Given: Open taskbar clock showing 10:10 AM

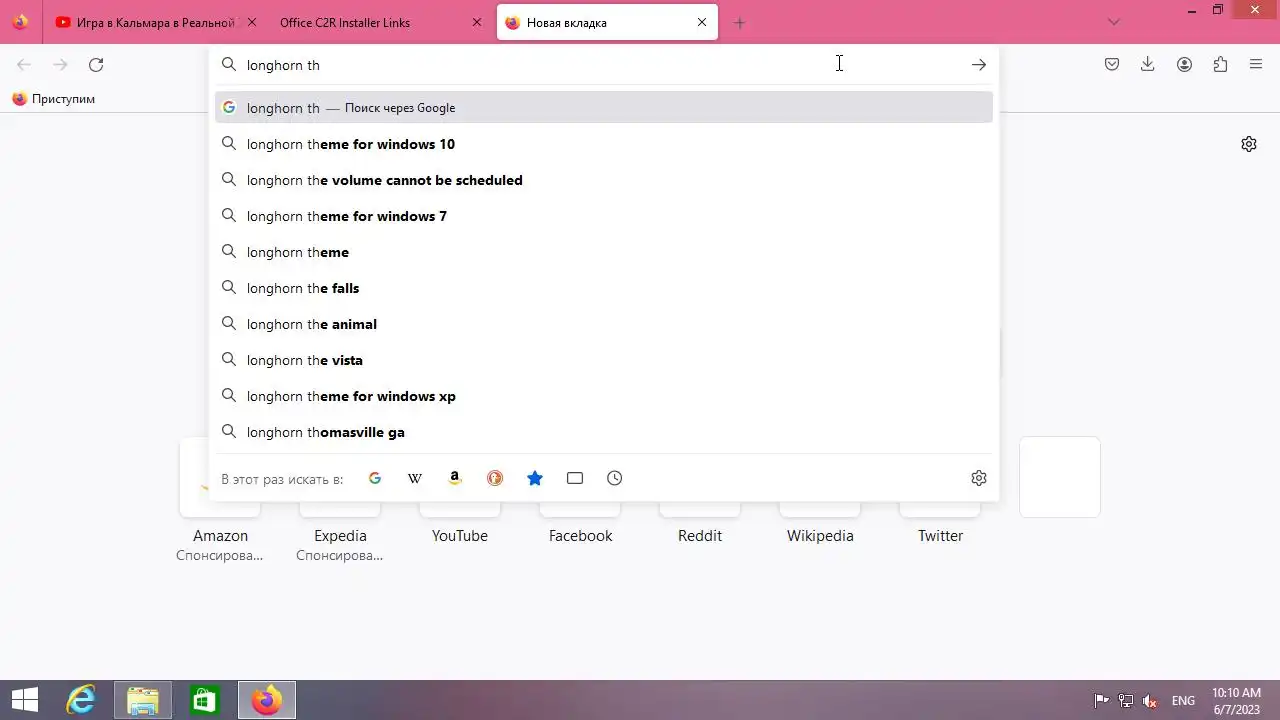Looking at the screenshot, I should (x=1237, y=700).
